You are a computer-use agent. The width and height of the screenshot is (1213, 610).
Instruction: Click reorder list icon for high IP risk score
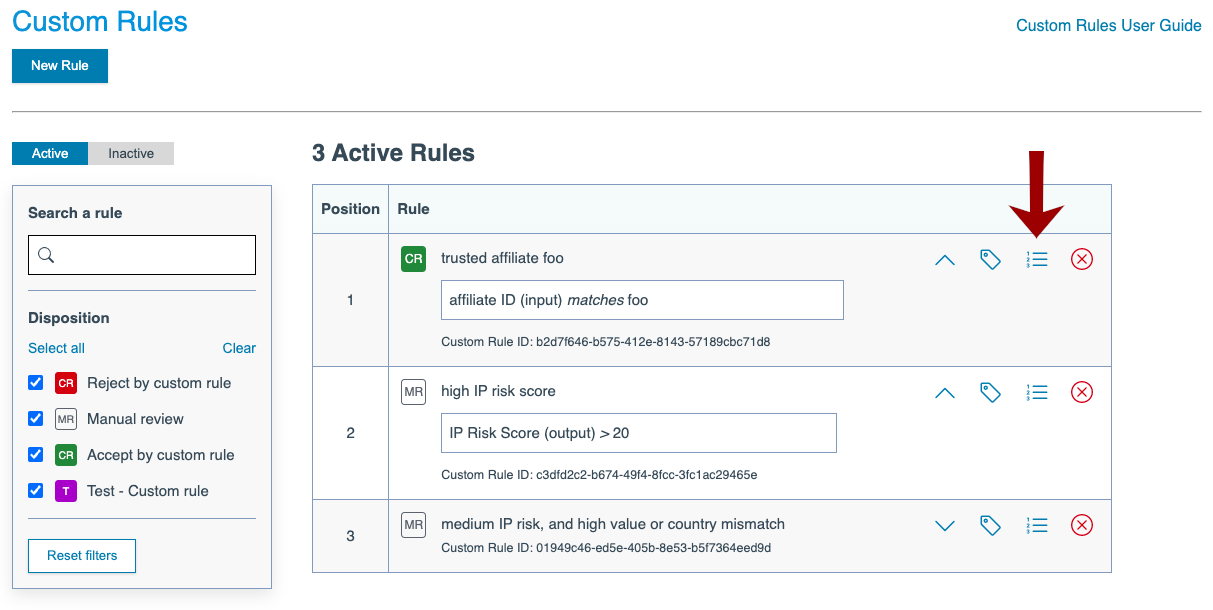pos(1037,393)
